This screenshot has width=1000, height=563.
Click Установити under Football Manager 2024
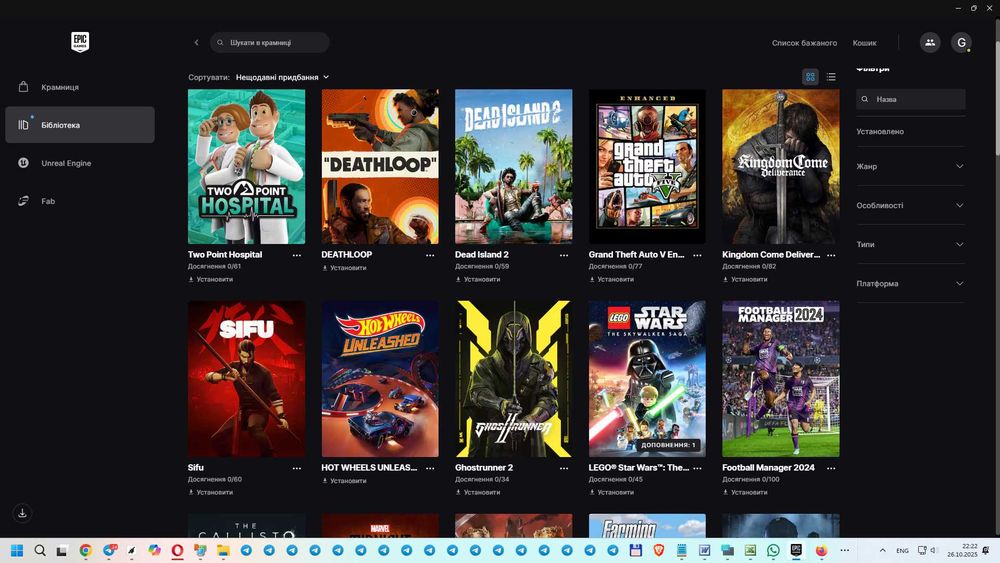point(745,492)
